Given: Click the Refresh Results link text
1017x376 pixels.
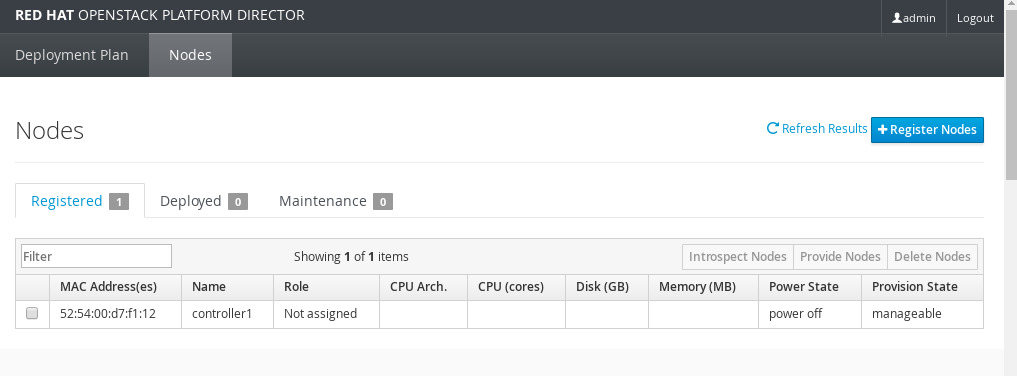Looking at the screenshot, I should 824,128.
